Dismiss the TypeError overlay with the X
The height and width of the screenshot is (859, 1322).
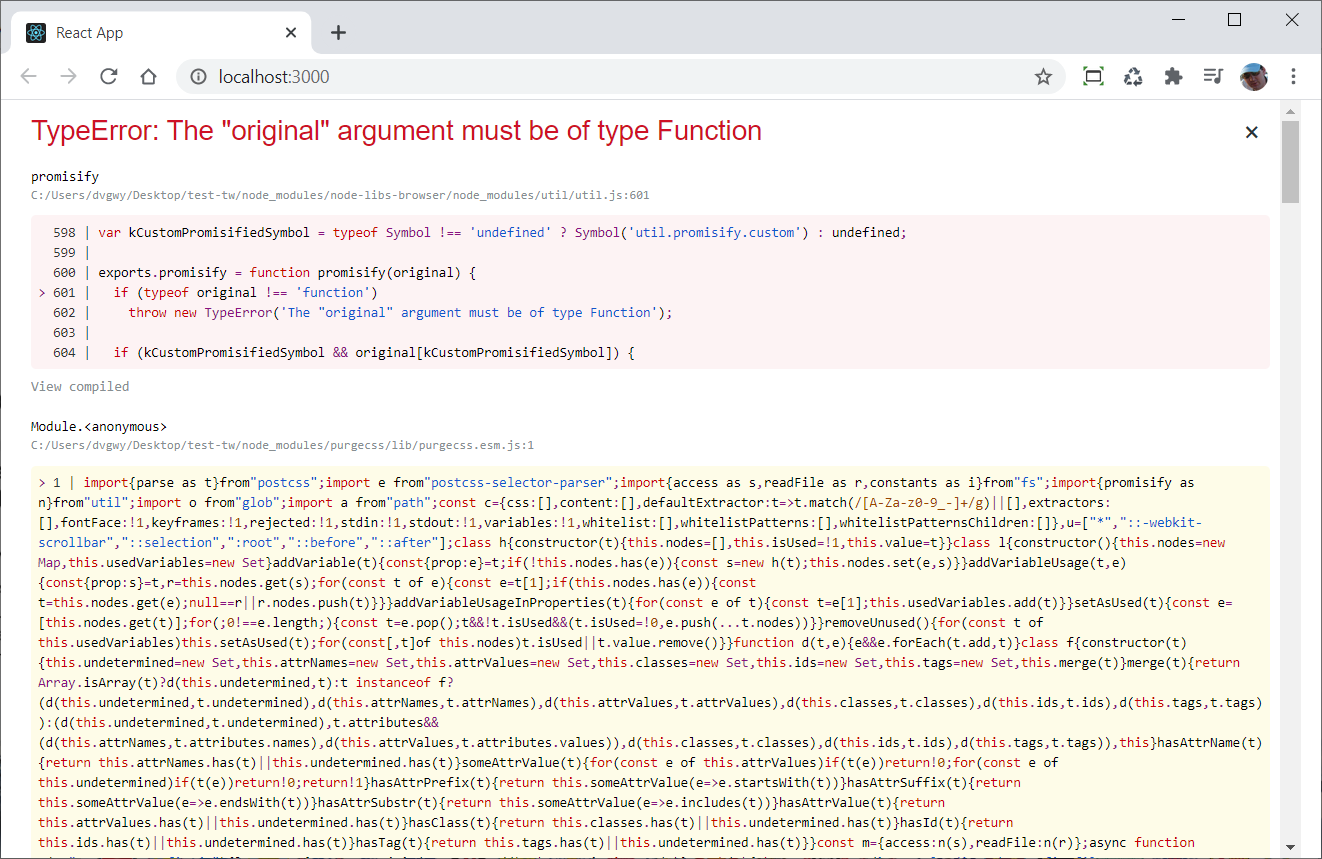tap(1251, 131)
